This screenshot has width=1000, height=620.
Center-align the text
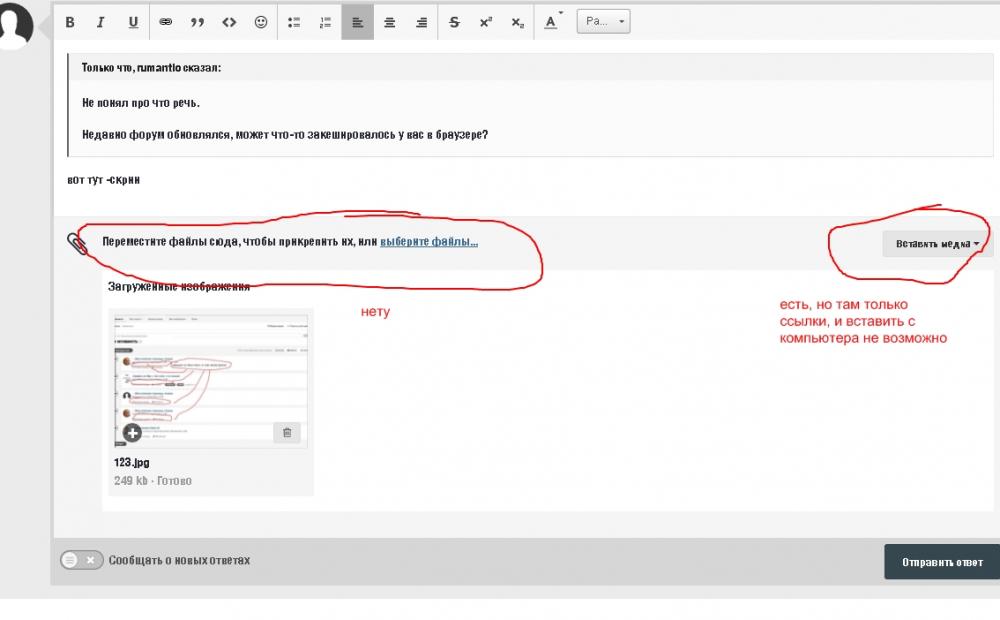tap(390, 22)
